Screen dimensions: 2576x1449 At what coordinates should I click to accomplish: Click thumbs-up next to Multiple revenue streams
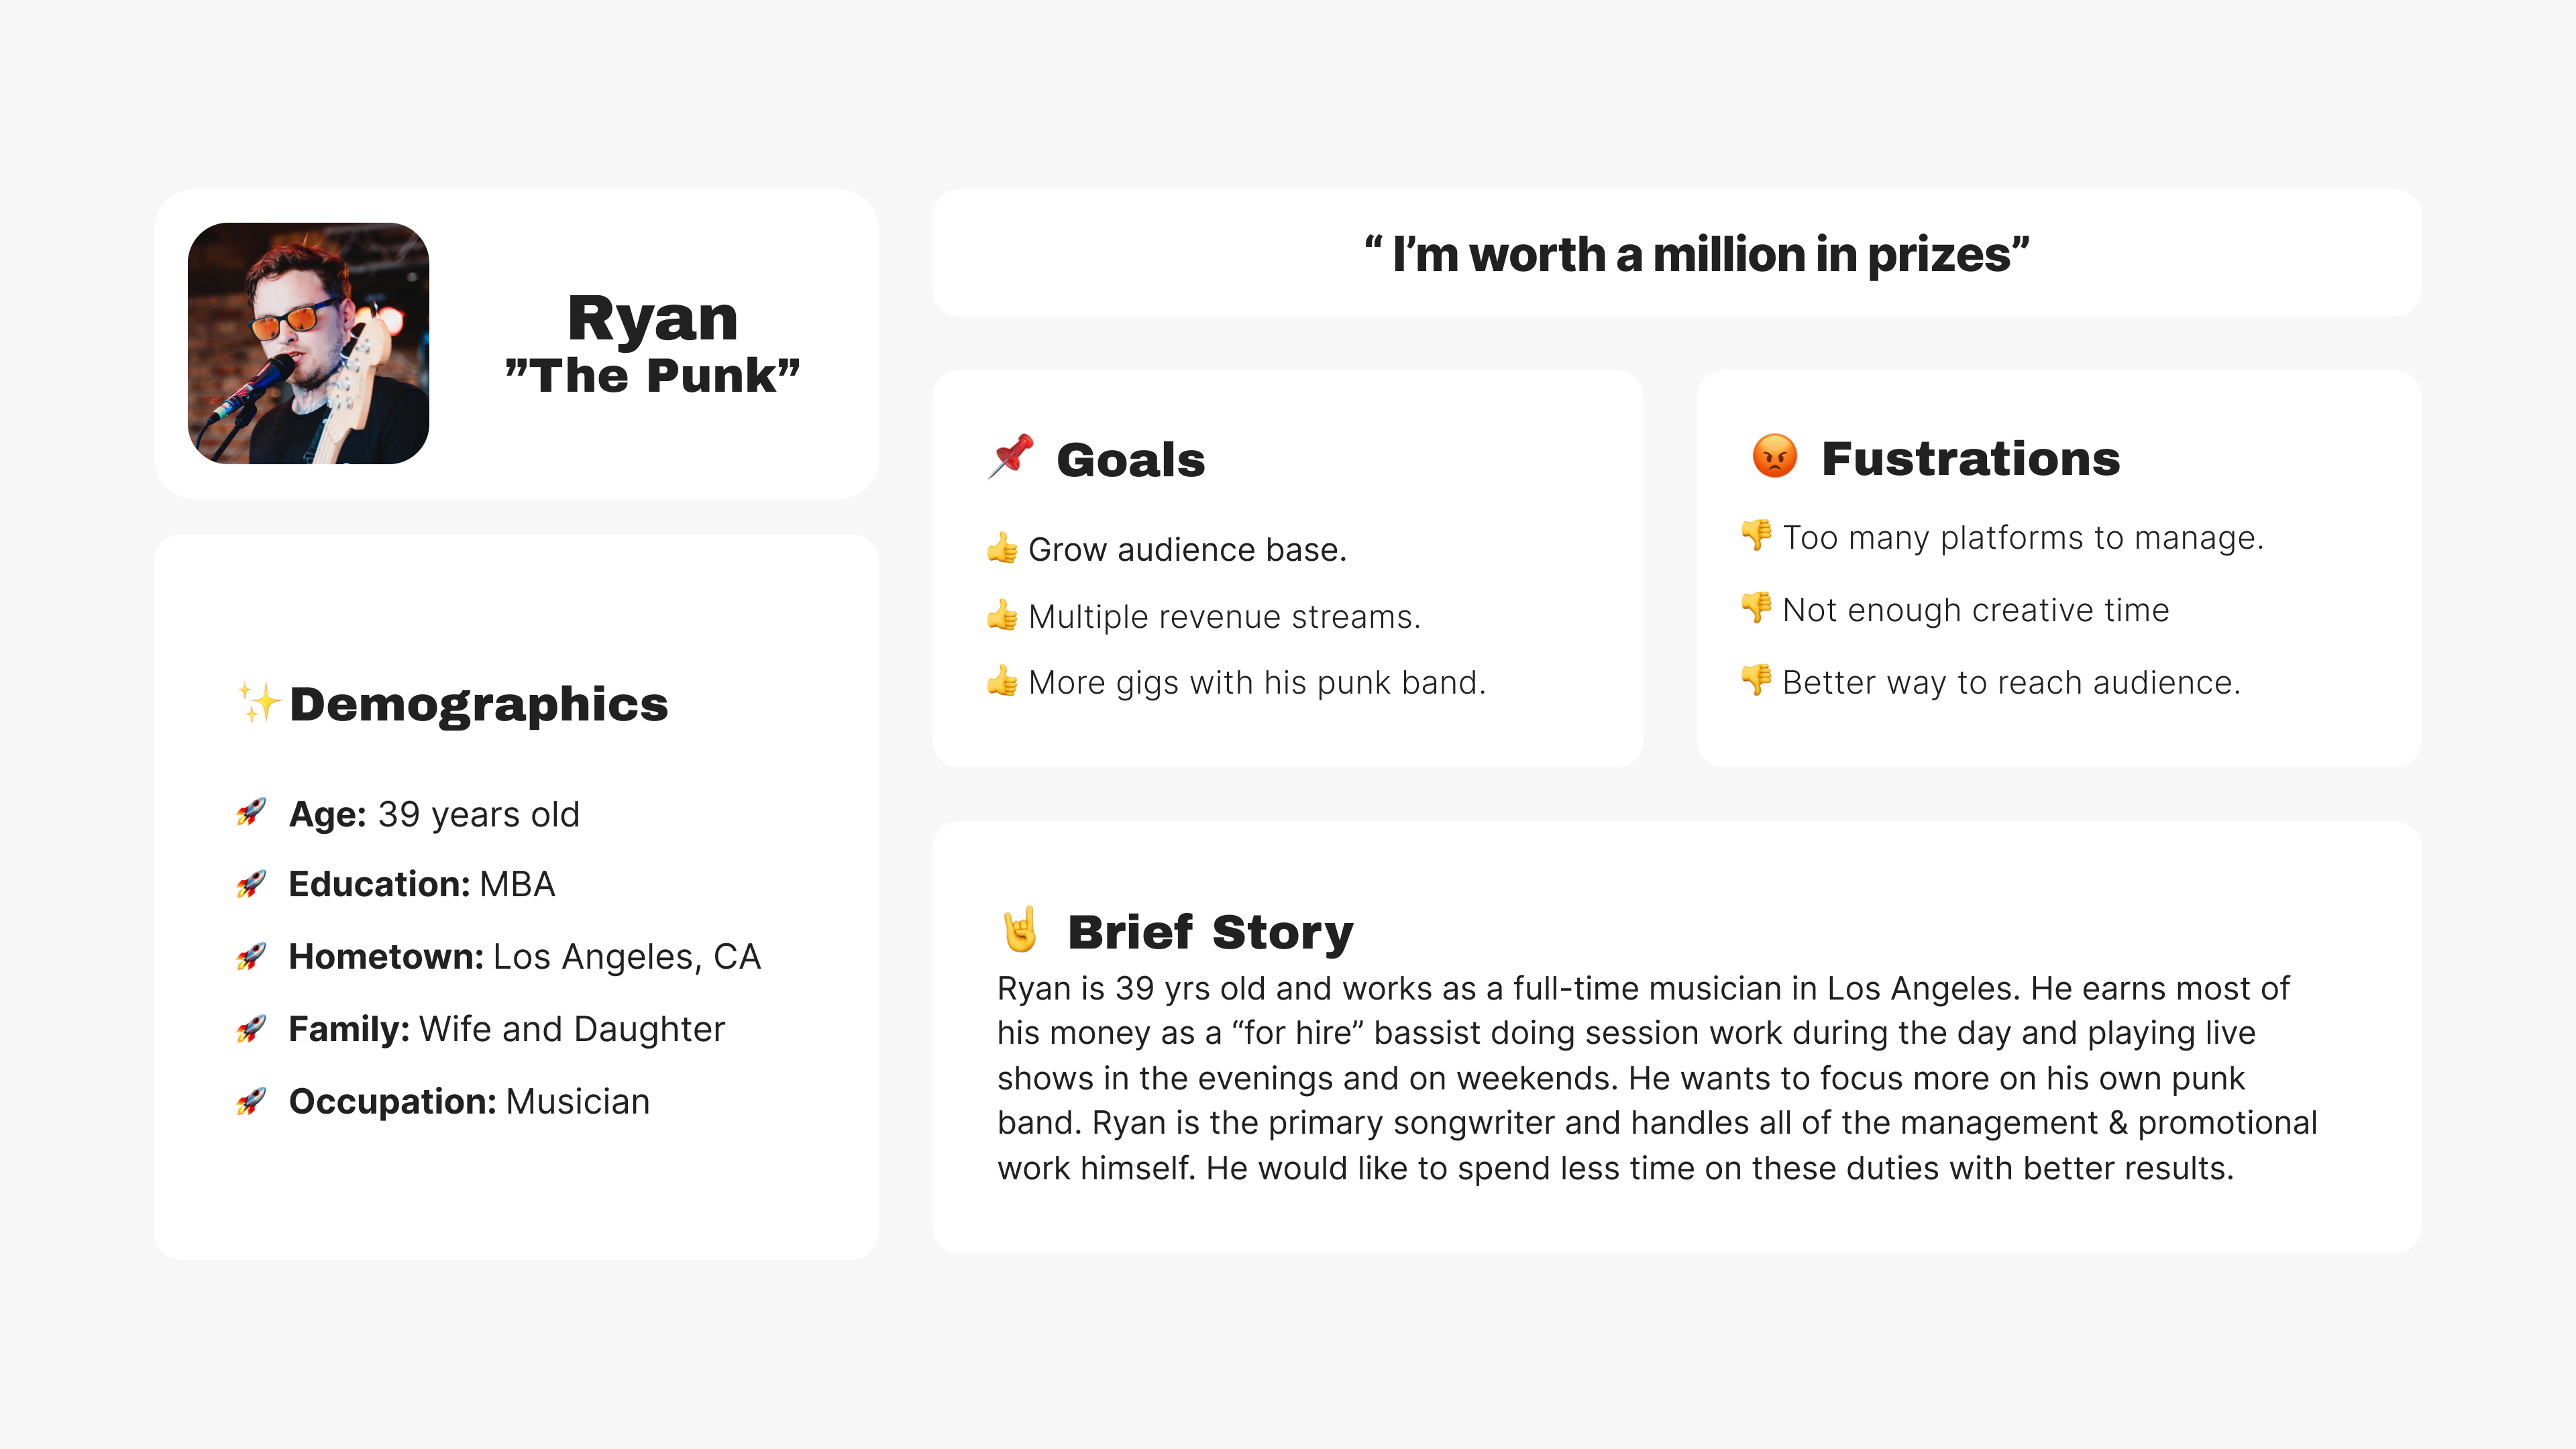coord(1002,615)
